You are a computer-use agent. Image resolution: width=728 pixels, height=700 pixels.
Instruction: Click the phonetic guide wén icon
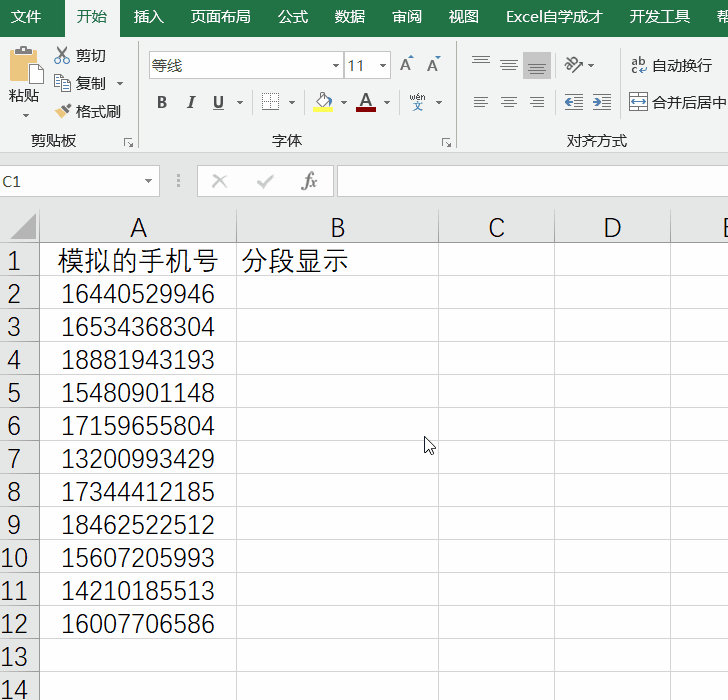pyautogui.click(x=417, y=102)
